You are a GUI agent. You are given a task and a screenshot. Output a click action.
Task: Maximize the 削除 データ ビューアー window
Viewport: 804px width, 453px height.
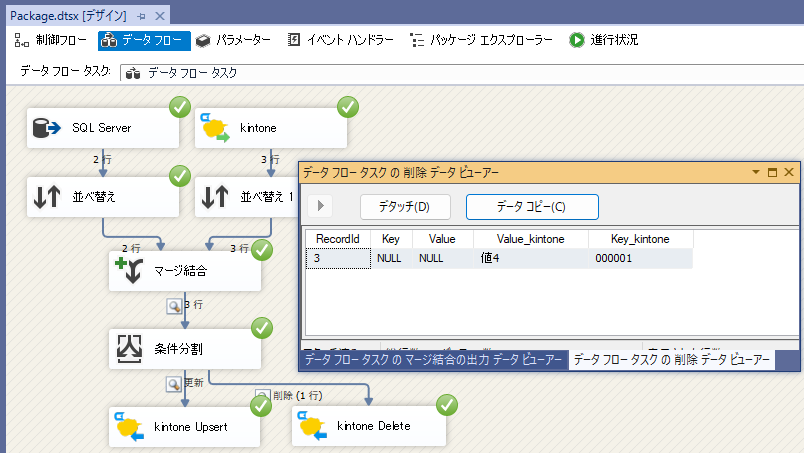(772, 172)
